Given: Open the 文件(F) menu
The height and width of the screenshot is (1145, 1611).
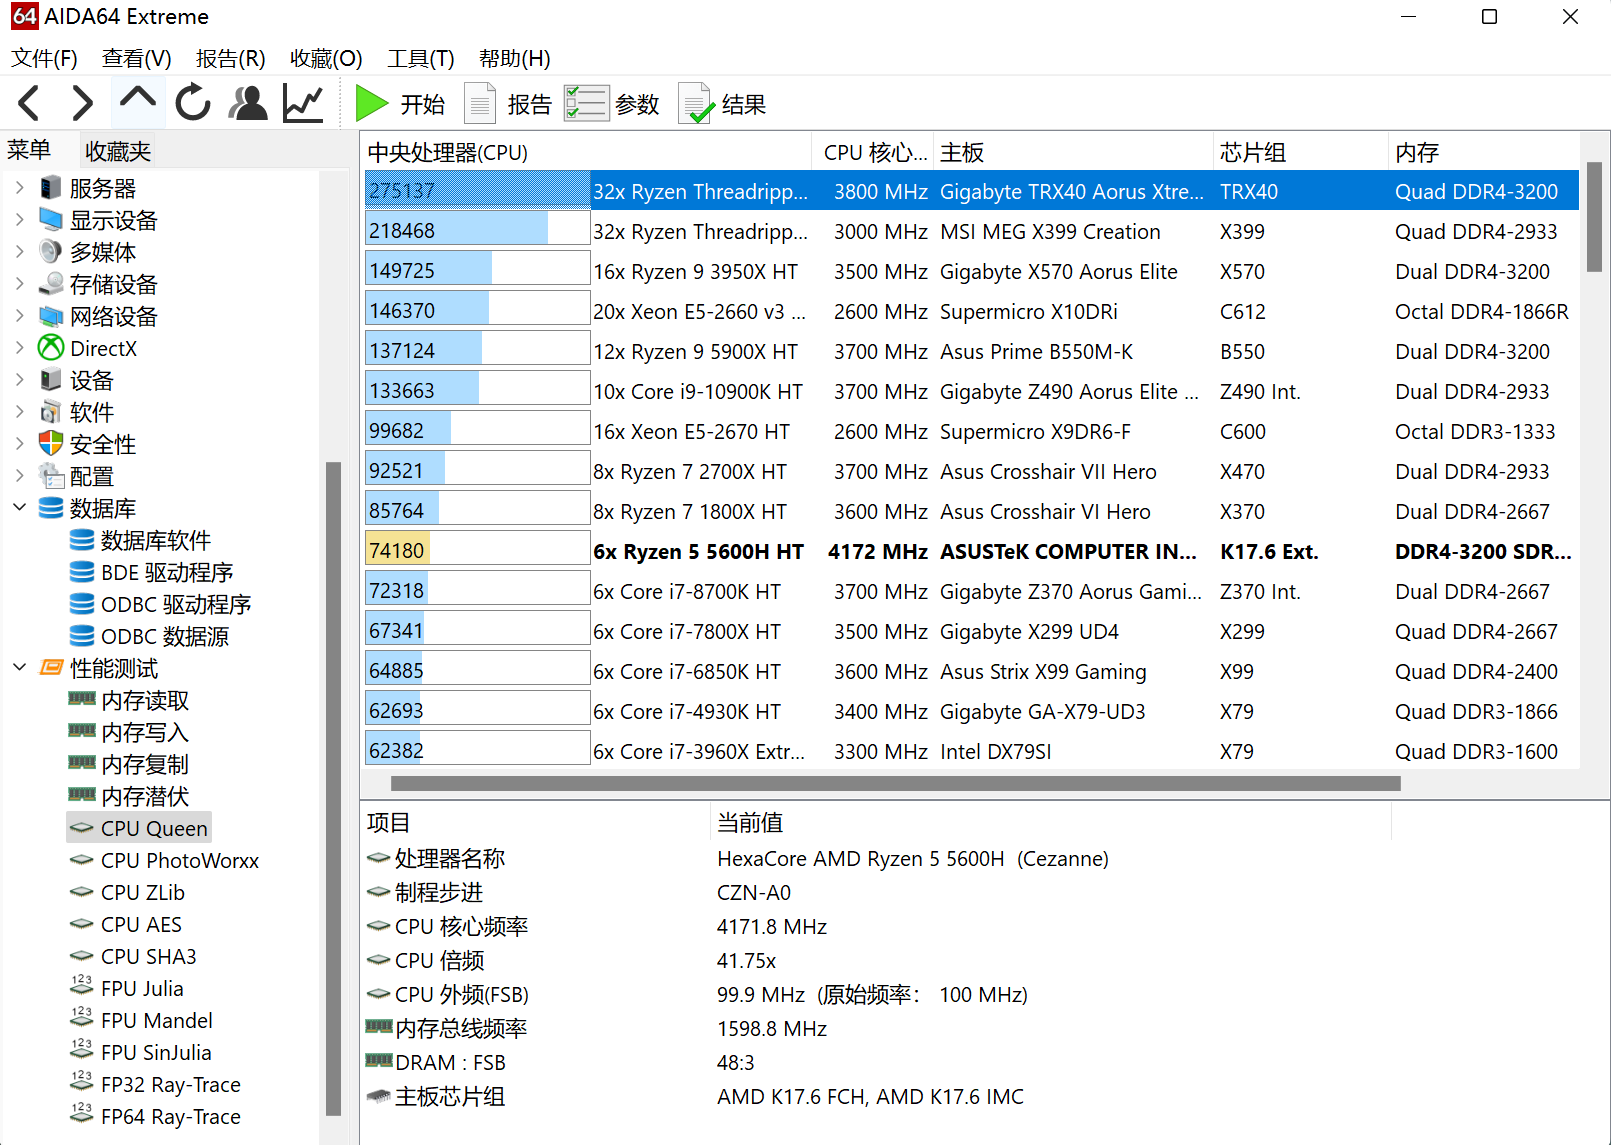Looking at the screenshot, I should pyautogui.click(x=44, y=58).
